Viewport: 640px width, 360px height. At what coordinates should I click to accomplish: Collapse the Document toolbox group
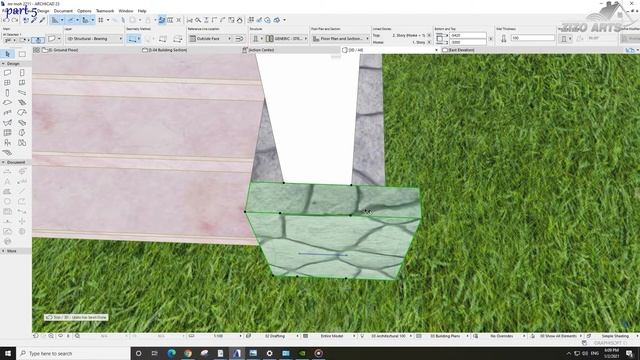(x=3, y=162)
